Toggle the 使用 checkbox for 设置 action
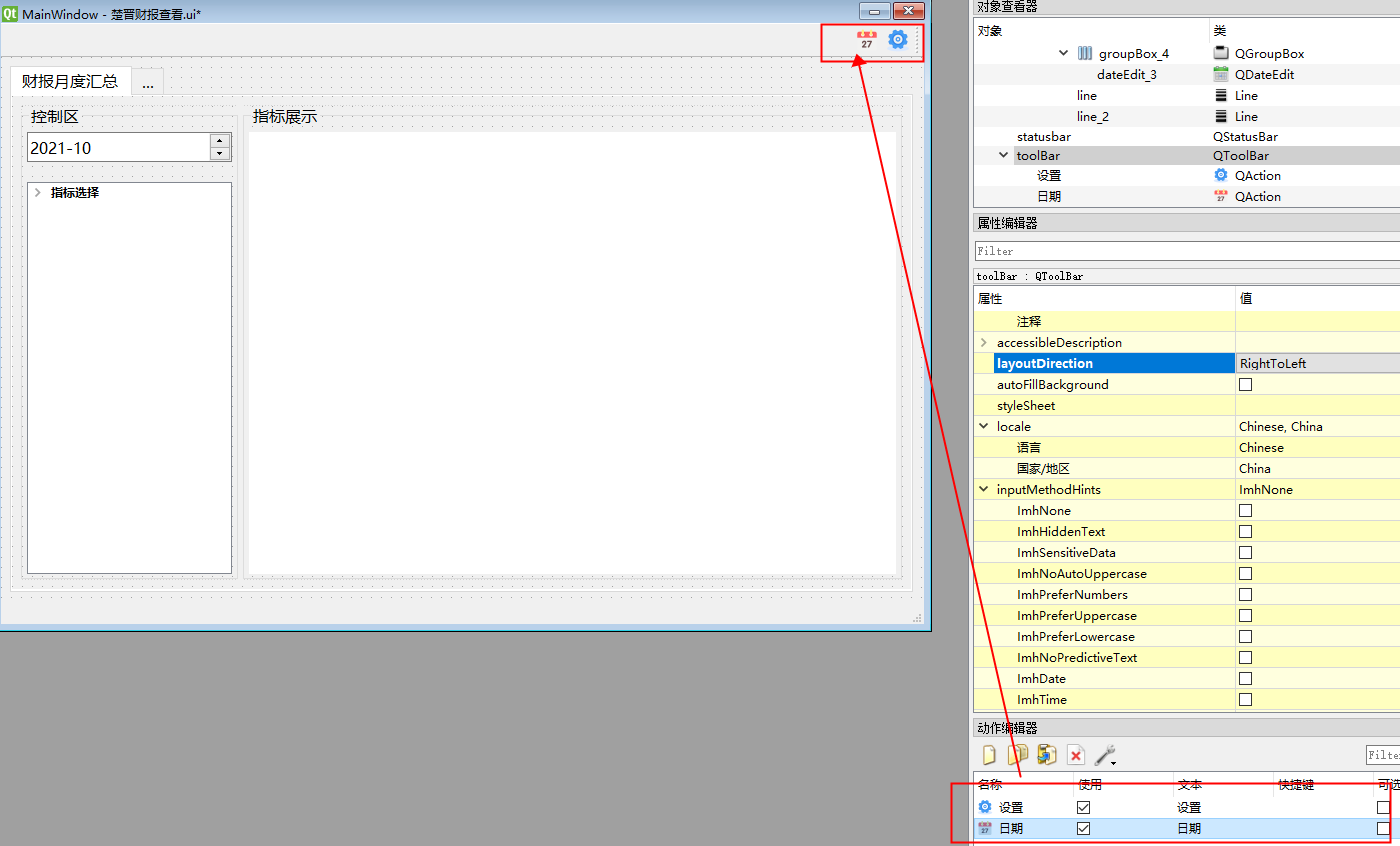This screenshot has height=846, width=1400. coord(1083,807)
